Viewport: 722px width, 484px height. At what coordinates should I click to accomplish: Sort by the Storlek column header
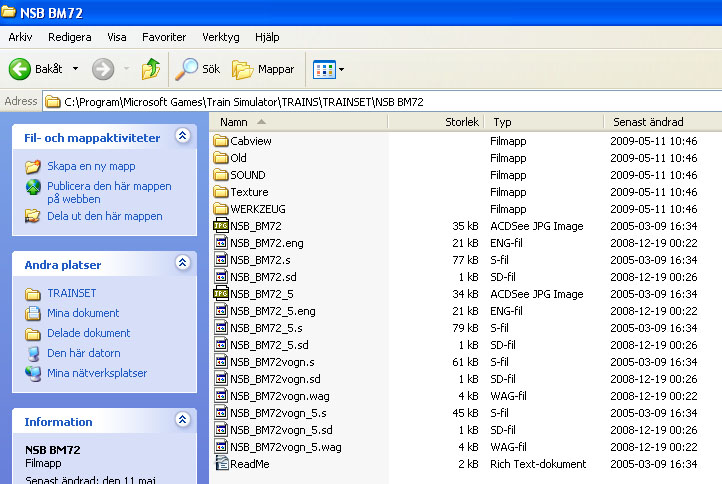click(x=436, y=122)
